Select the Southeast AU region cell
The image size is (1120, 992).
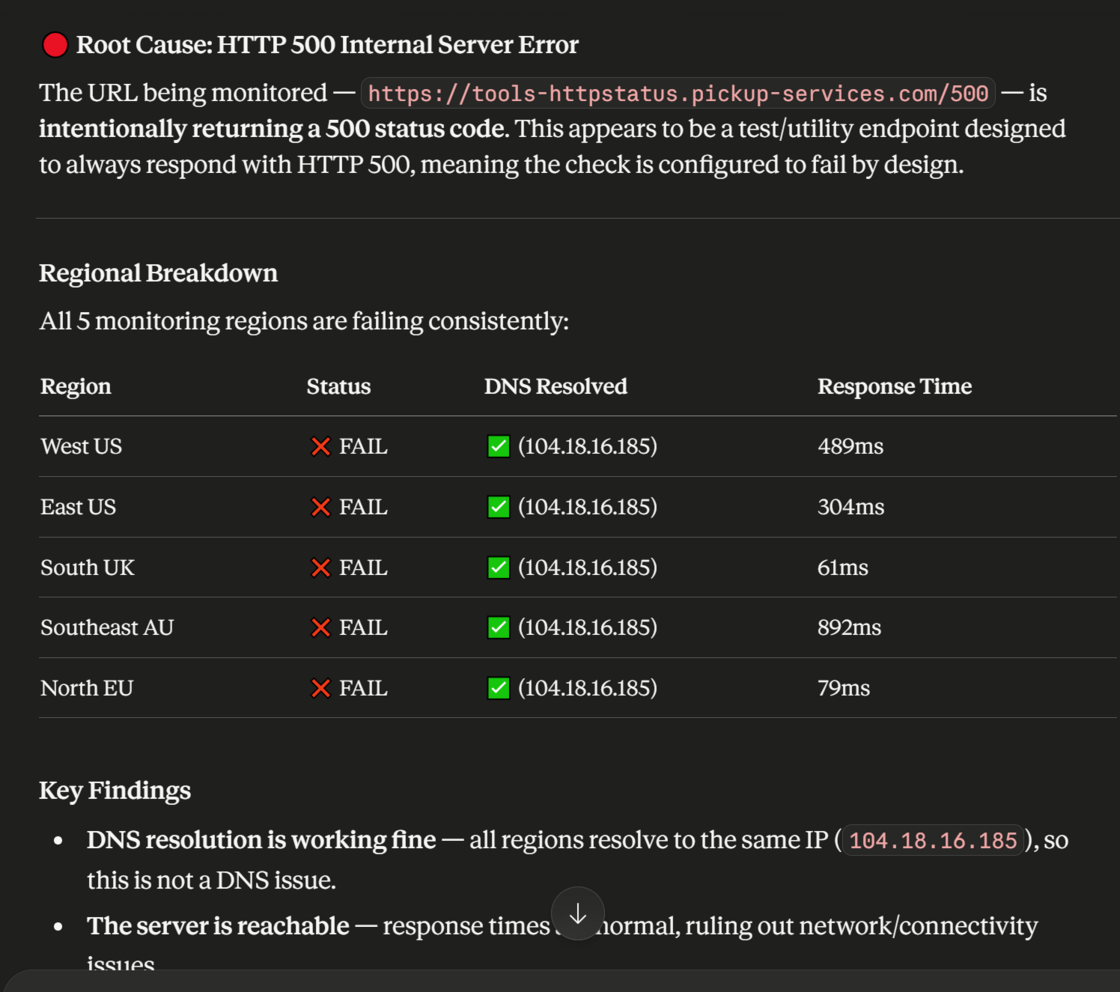click(x=107, y=628)
